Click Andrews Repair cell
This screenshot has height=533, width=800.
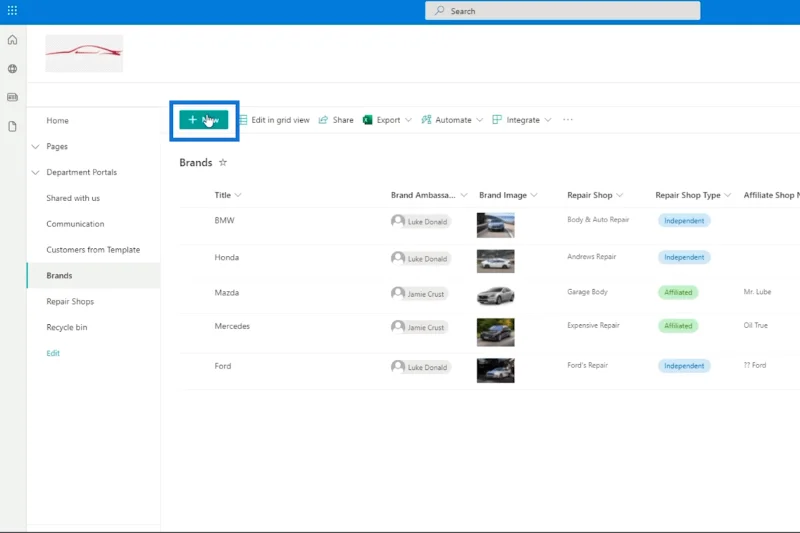pyautogui.click(x=591, y=257)
